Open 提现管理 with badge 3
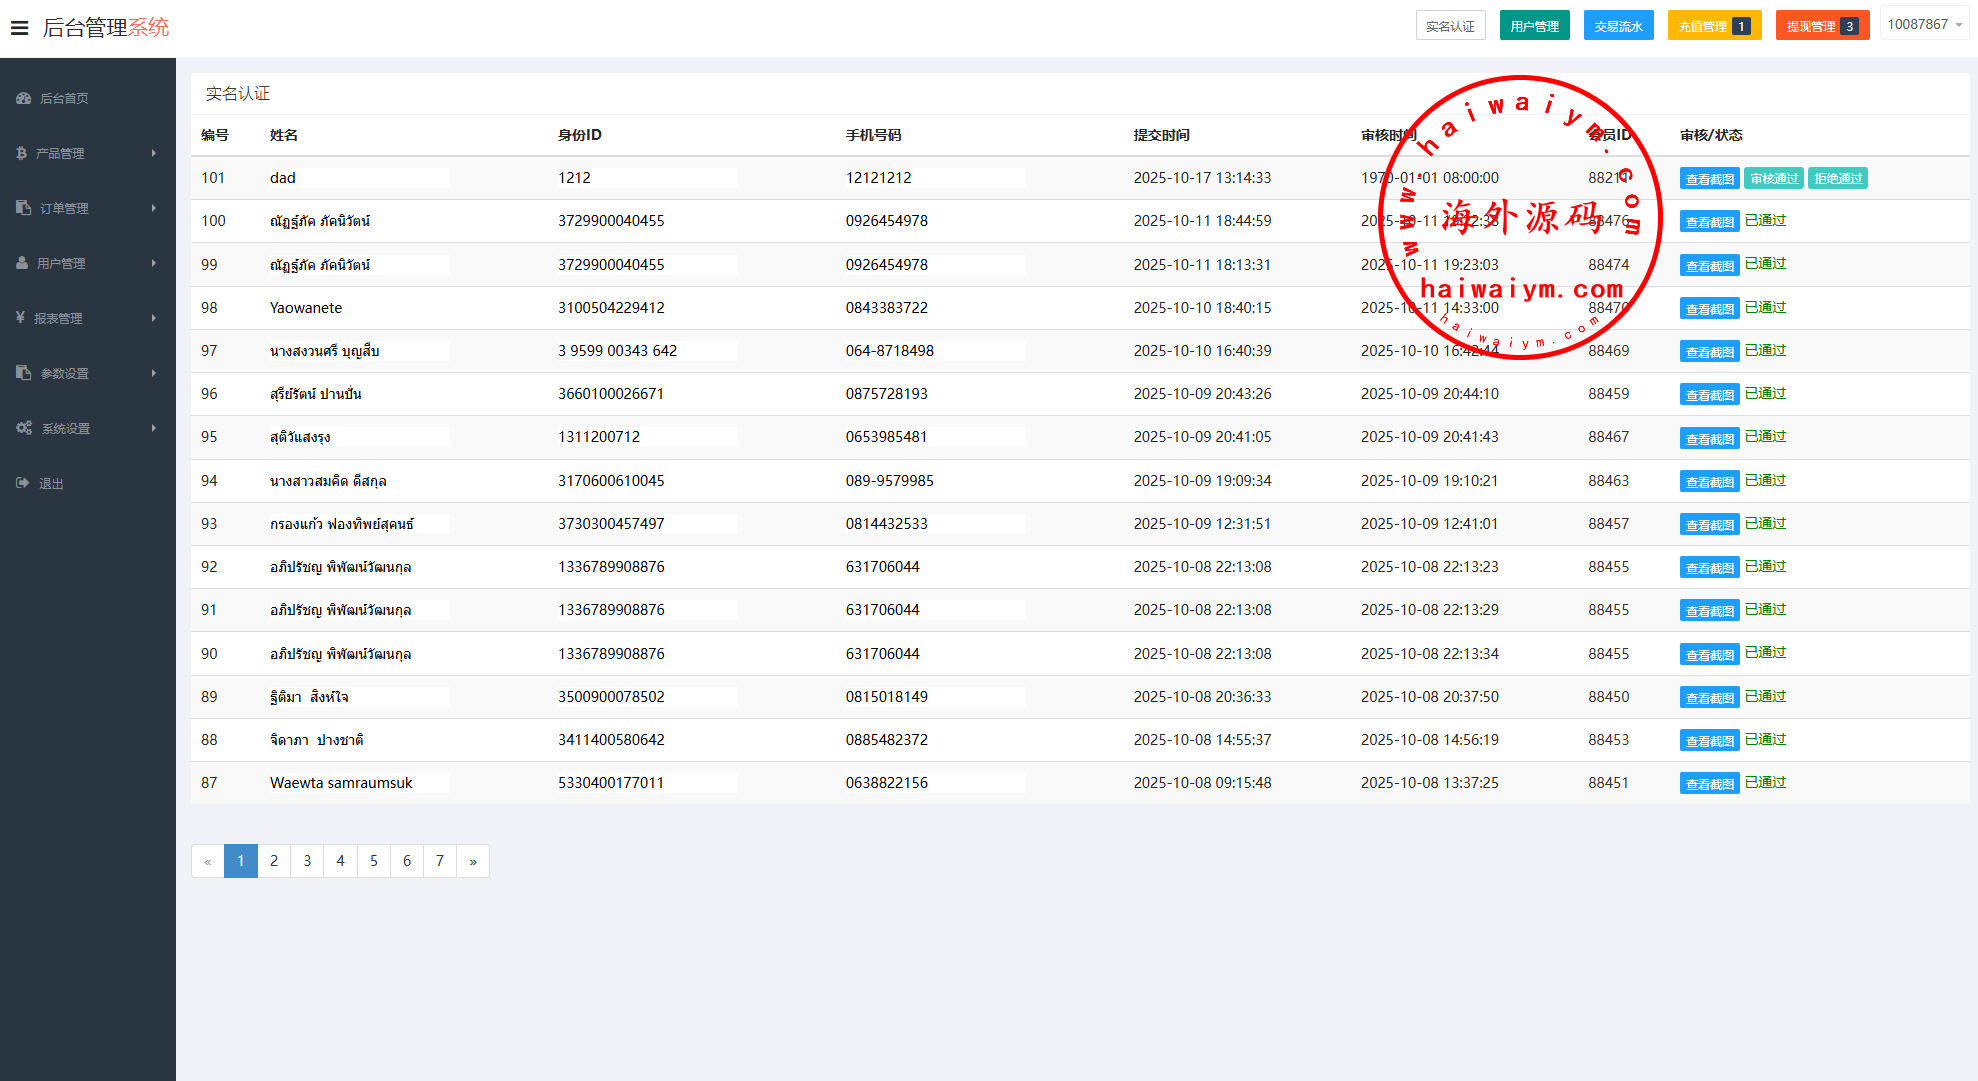1978x1081 pixels. (1822, 26)
